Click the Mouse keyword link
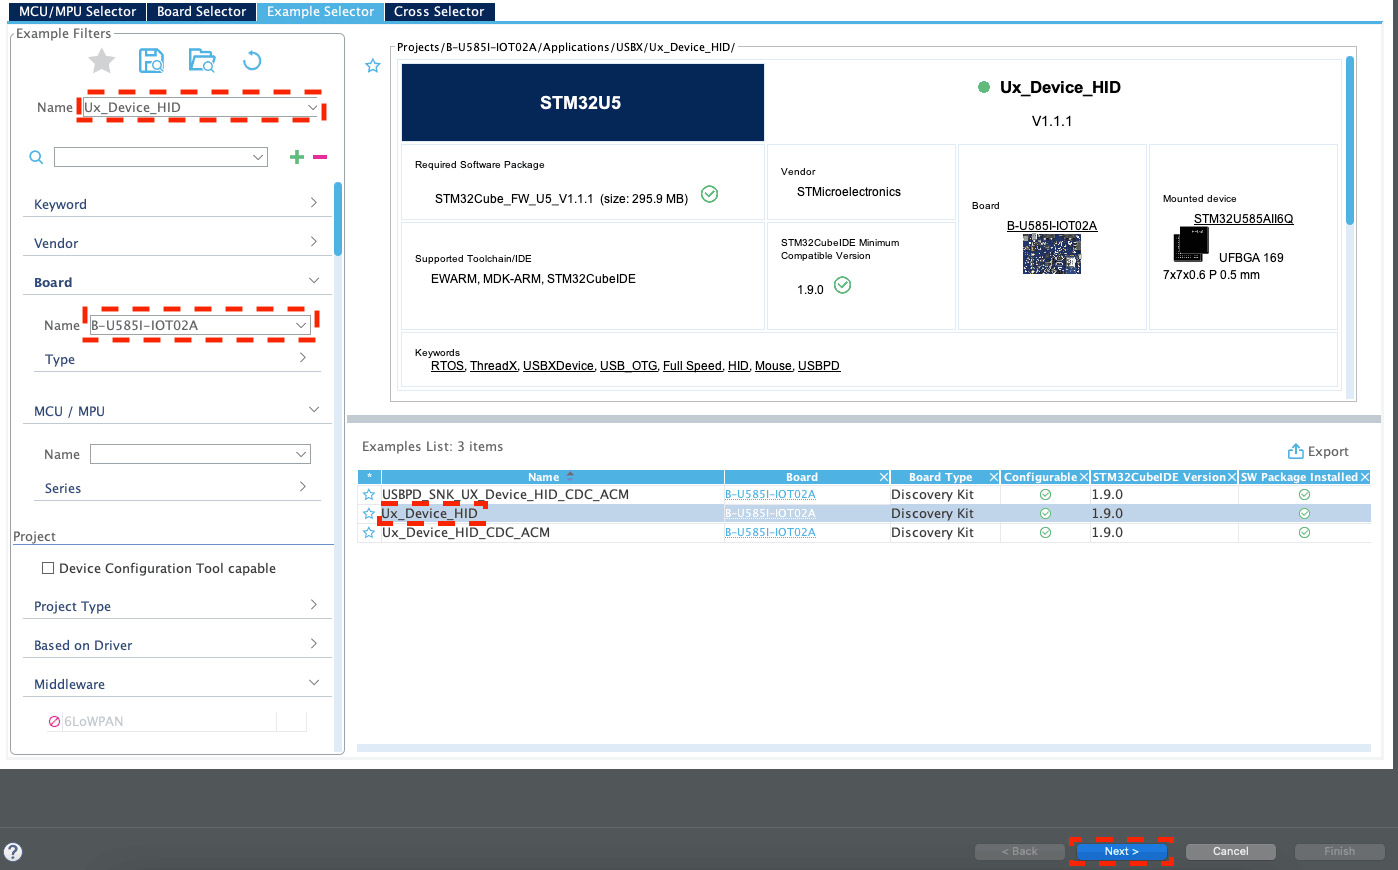The width and height of the screenshot is (1398, 870). pos(773,366)
